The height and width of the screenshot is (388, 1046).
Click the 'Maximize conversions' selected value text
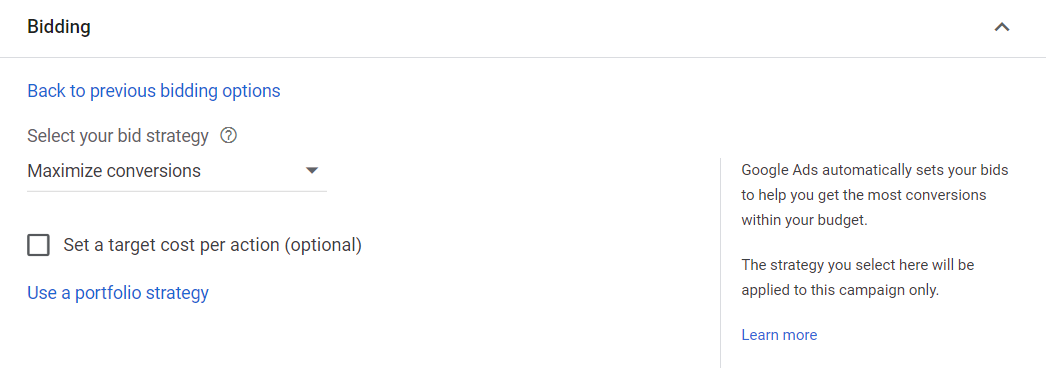click(x=114, y=171)
